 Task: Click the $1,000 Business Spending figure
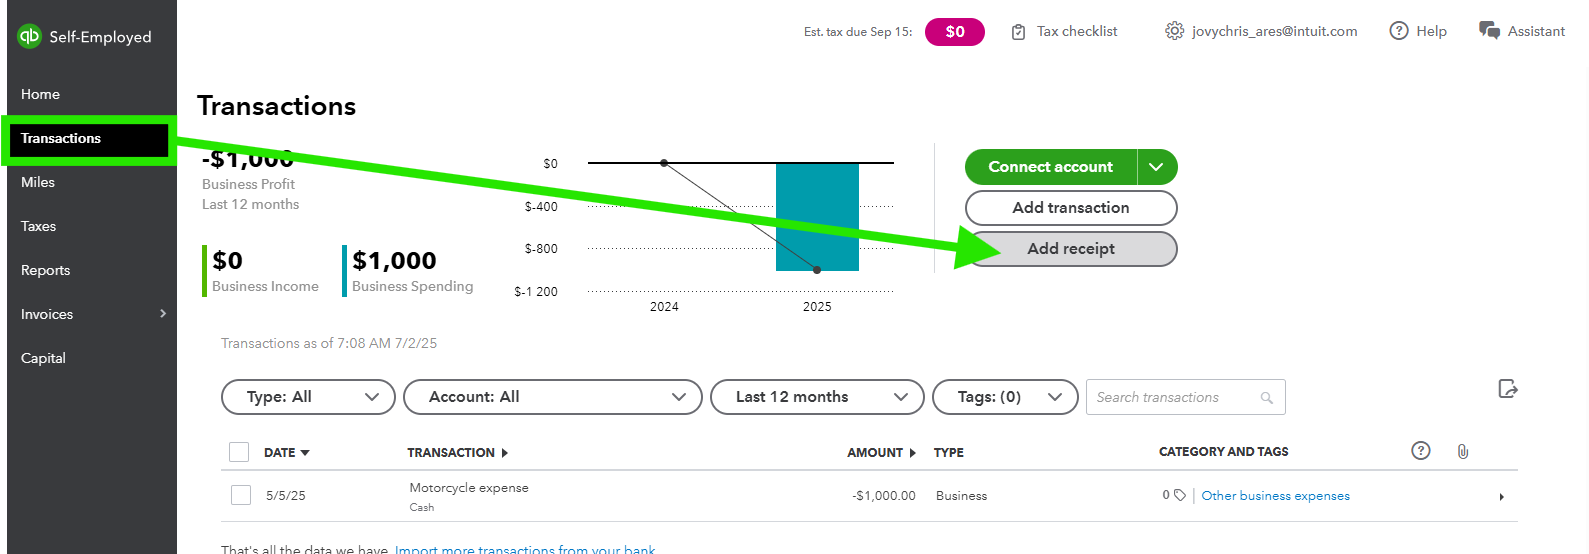(394, 261)
